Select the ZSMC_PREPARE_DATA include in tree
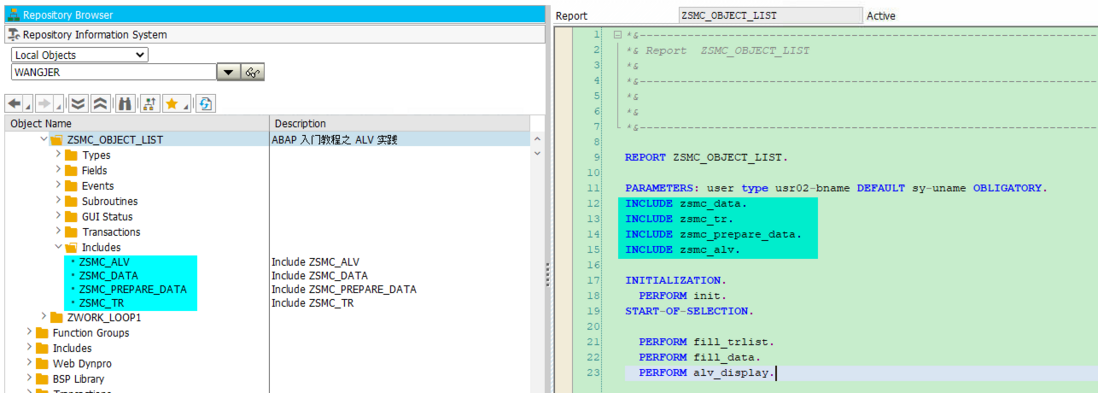The width and height of the screenshot is (1098, 393). point(133,289)
